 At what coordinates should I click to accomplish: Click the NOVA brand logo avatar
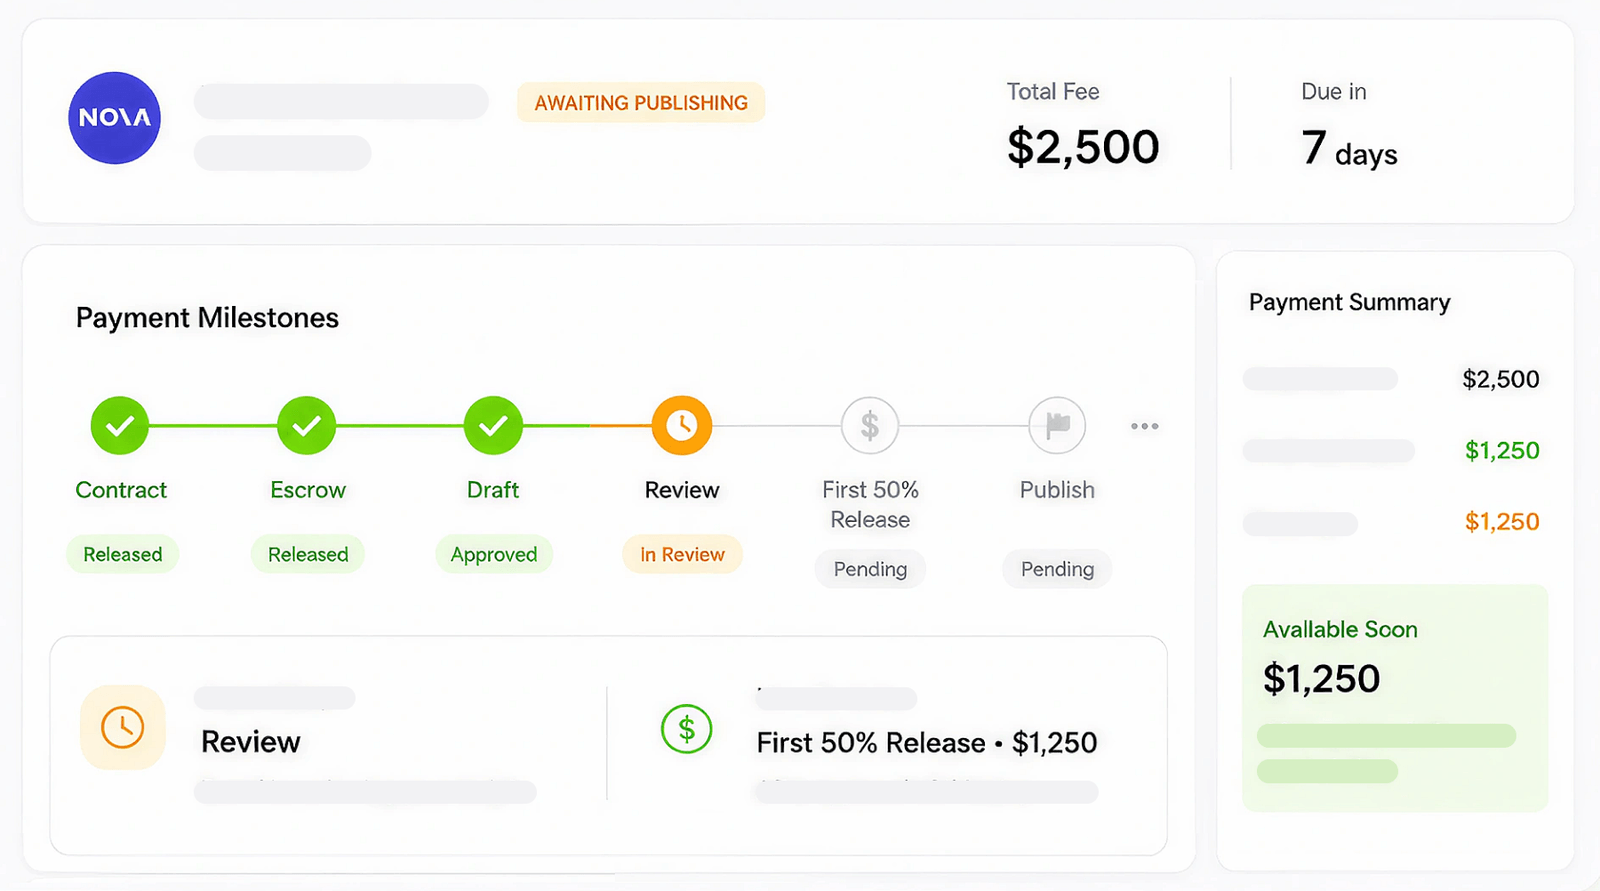pyautogui.click(x=115, y=118)
